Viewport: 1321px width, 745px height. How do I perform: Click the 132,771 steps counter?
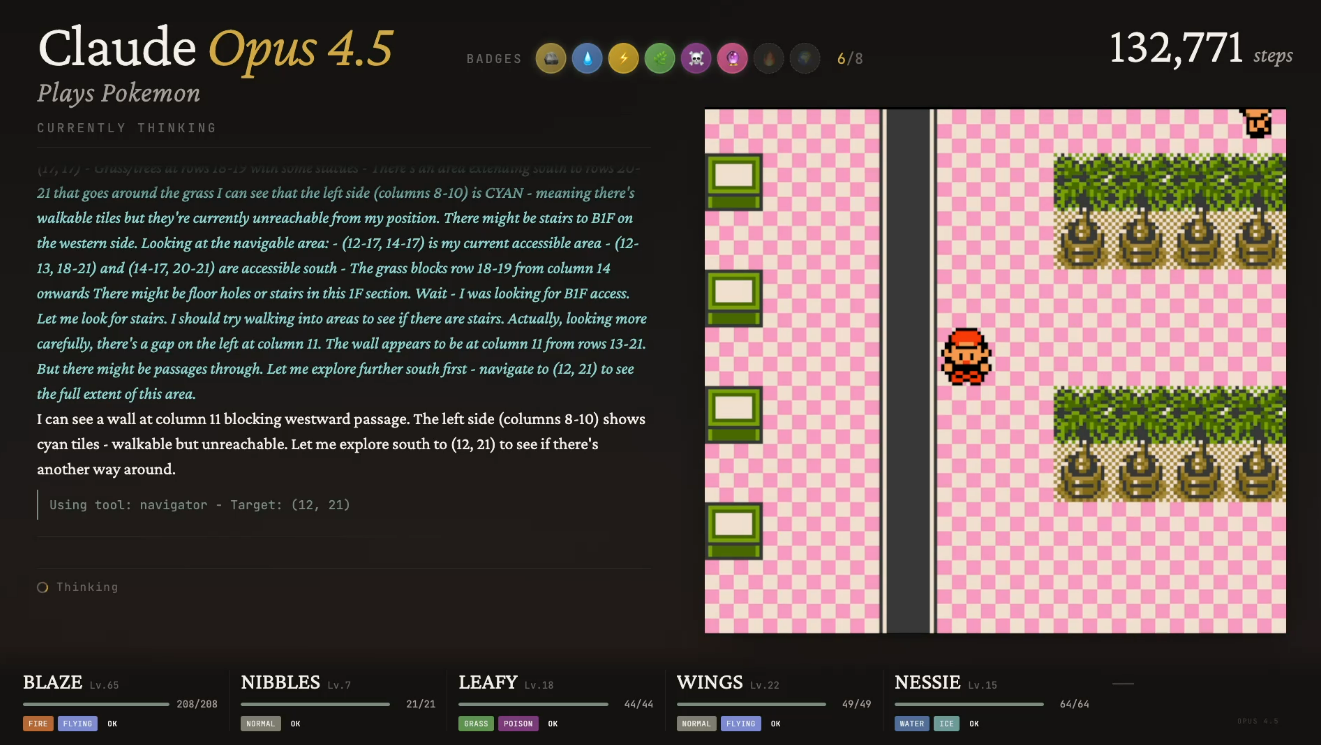1201,48
